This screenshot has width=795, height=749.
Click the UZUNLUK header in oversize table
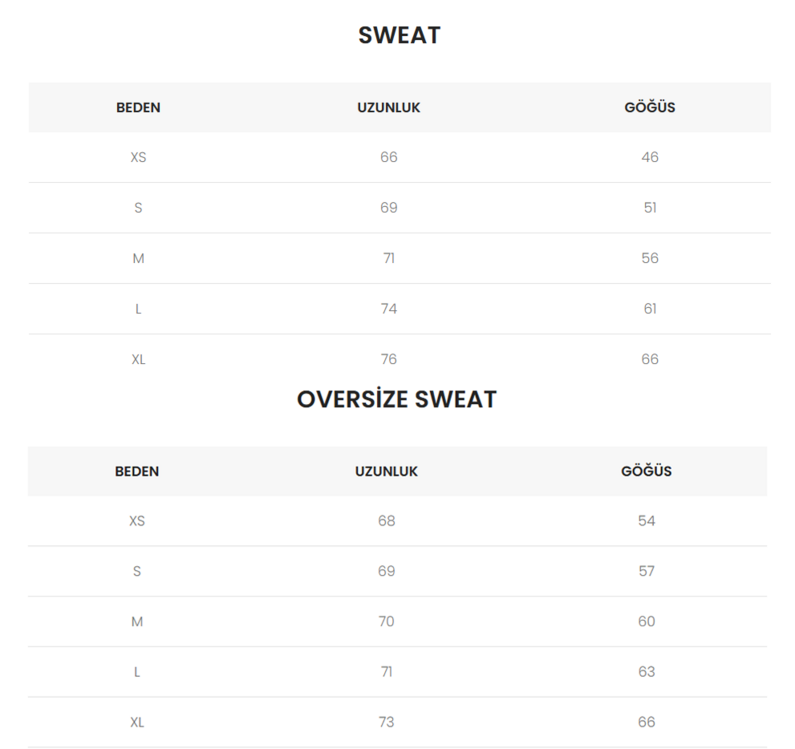click(386, 471)
